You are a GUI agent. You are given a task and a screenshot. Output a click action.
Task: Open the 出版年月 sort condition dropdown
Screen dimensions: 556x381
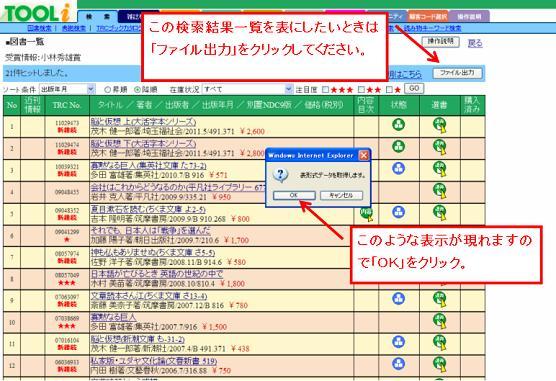tap(67, 89)
